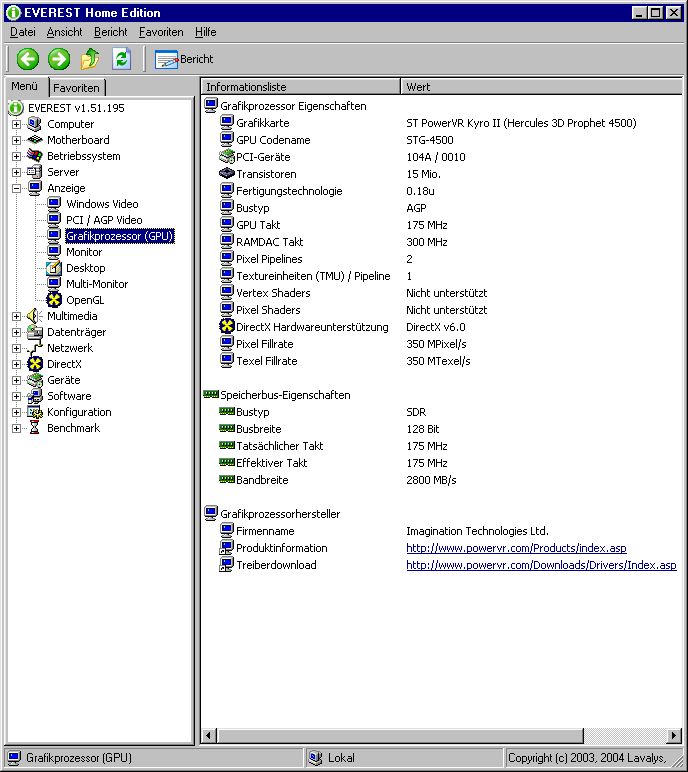Click the Desktop icon under Anzeige
688x772 pixels.
[x=54, y=268]
